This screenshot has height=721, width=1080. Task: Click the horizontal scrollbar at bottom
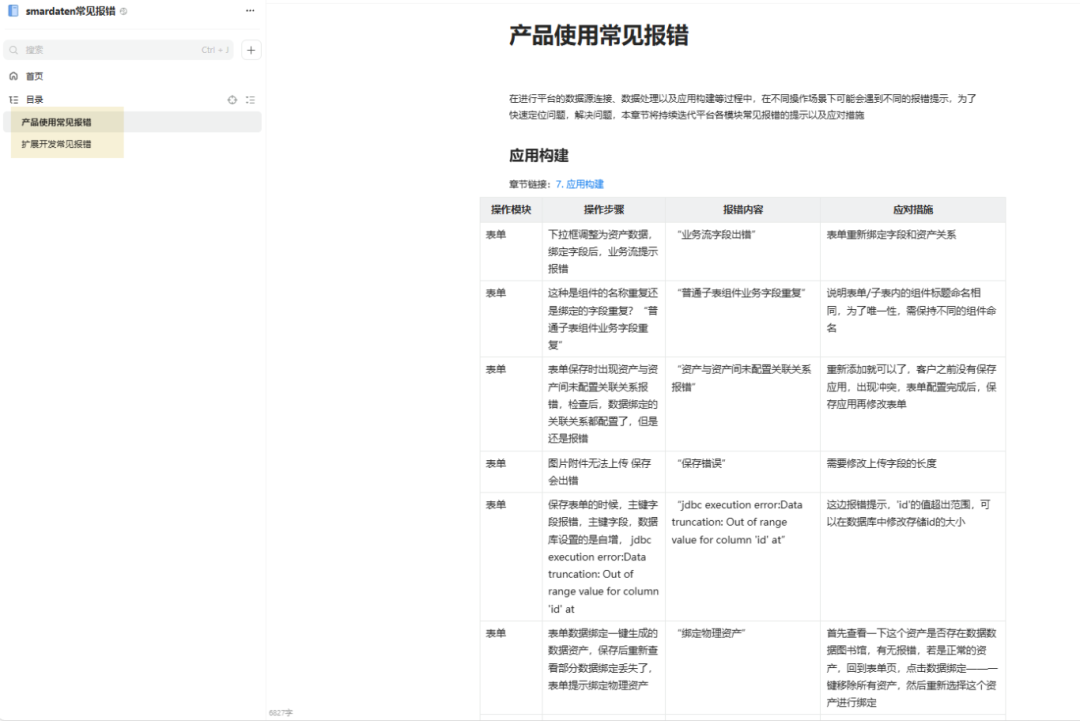click(x=670, y=717)
